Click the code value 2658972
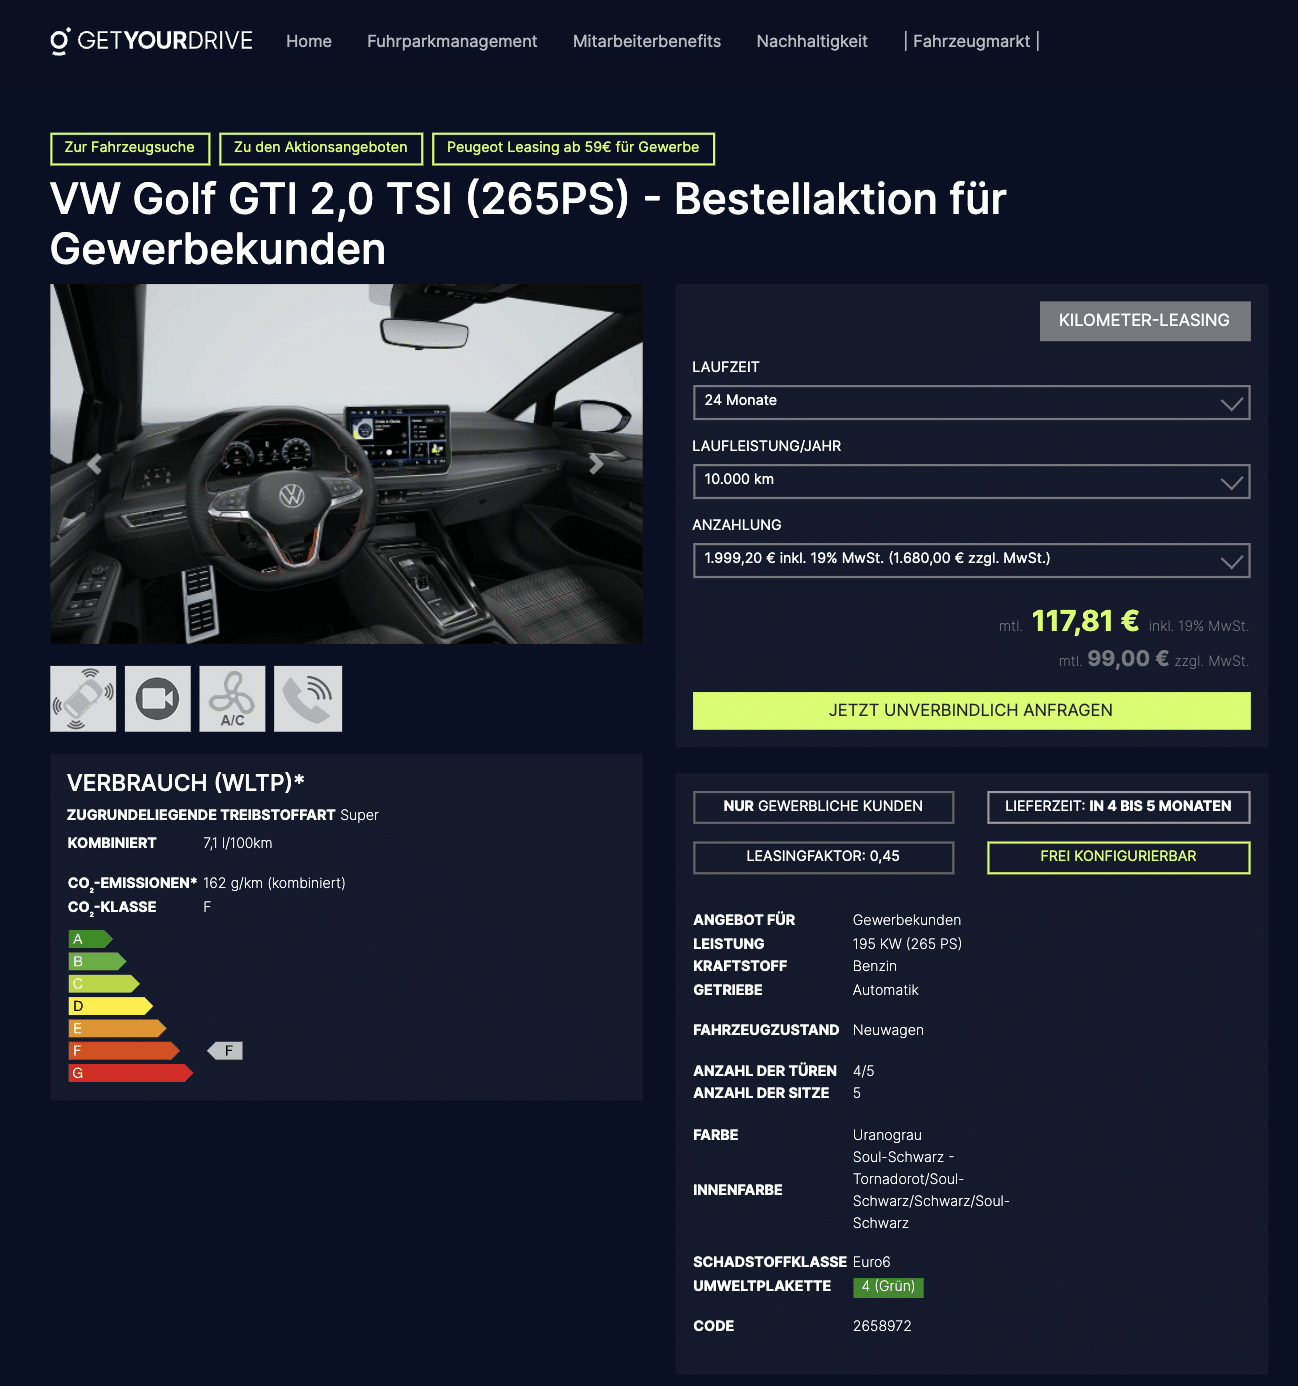 pos(882,1326)
